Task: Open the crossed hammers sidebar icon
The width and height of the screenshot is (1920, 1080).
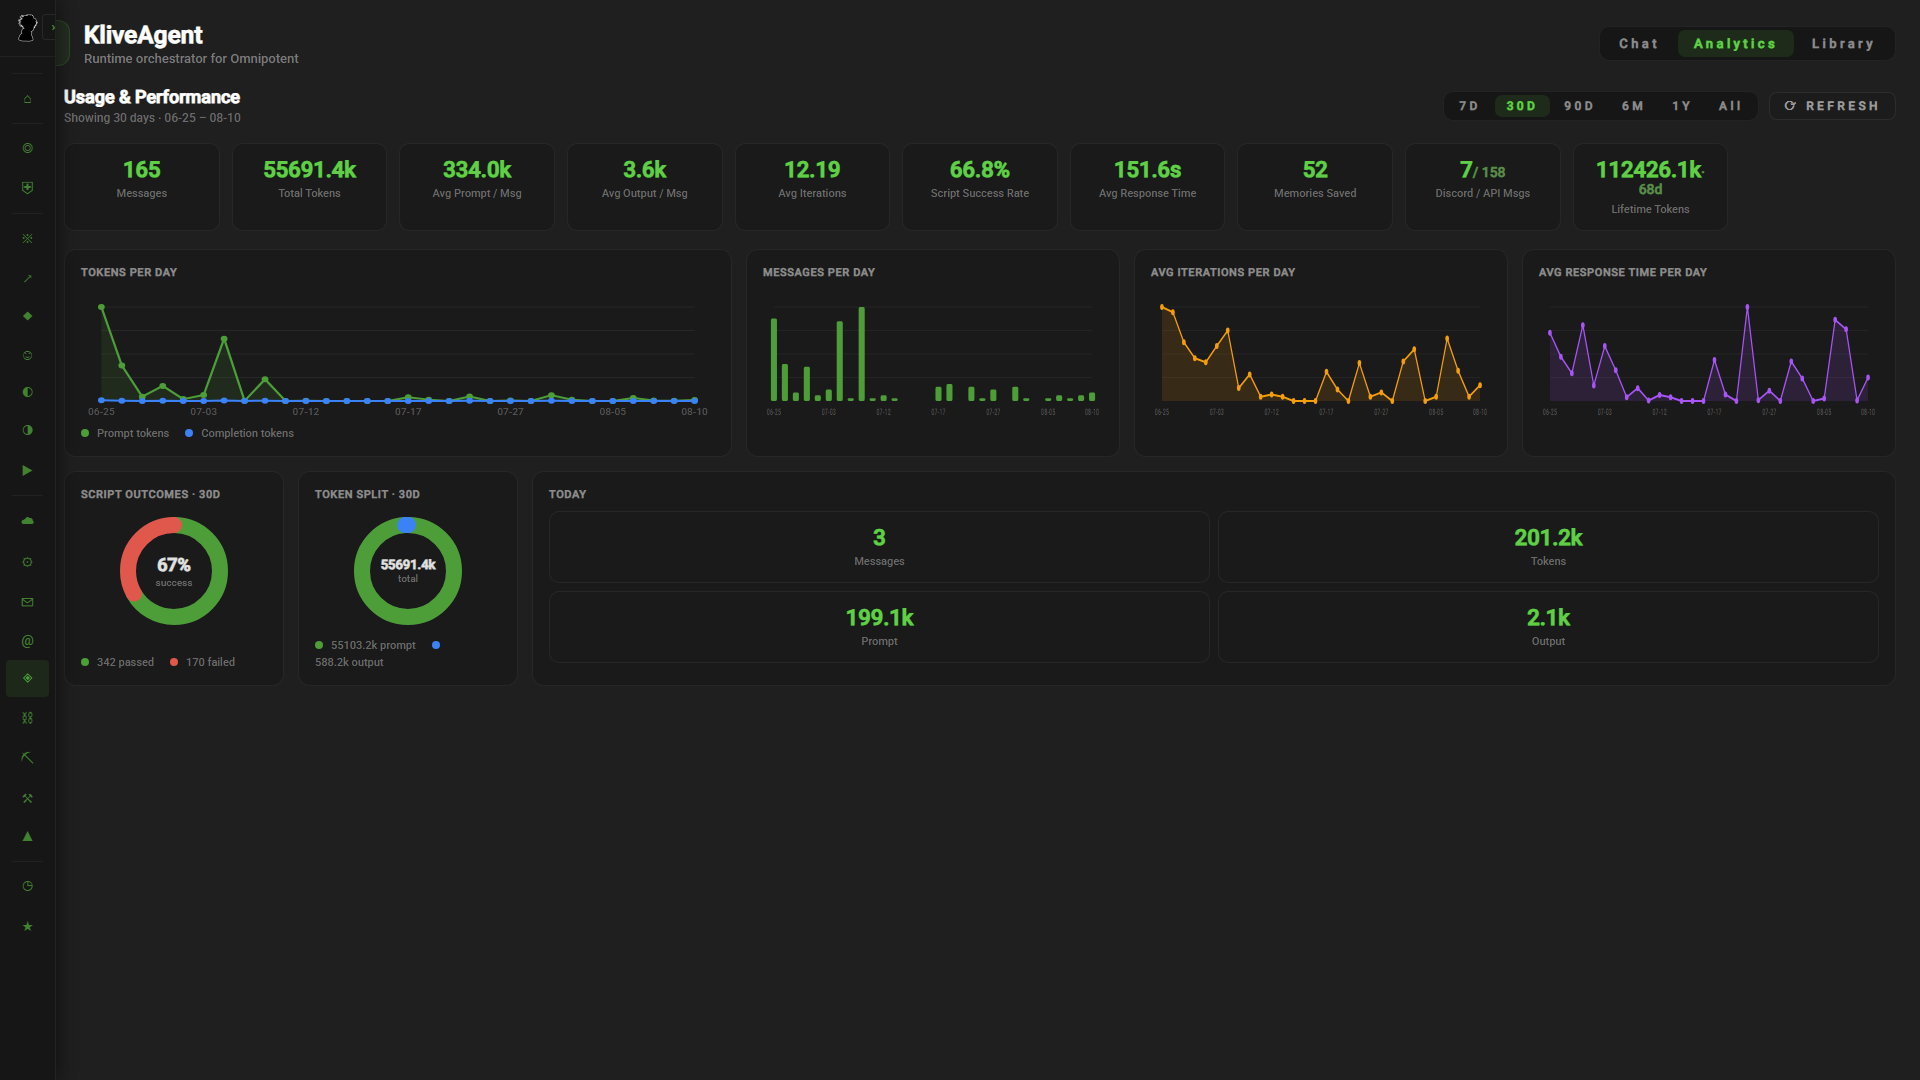Action: coord(27,798)
